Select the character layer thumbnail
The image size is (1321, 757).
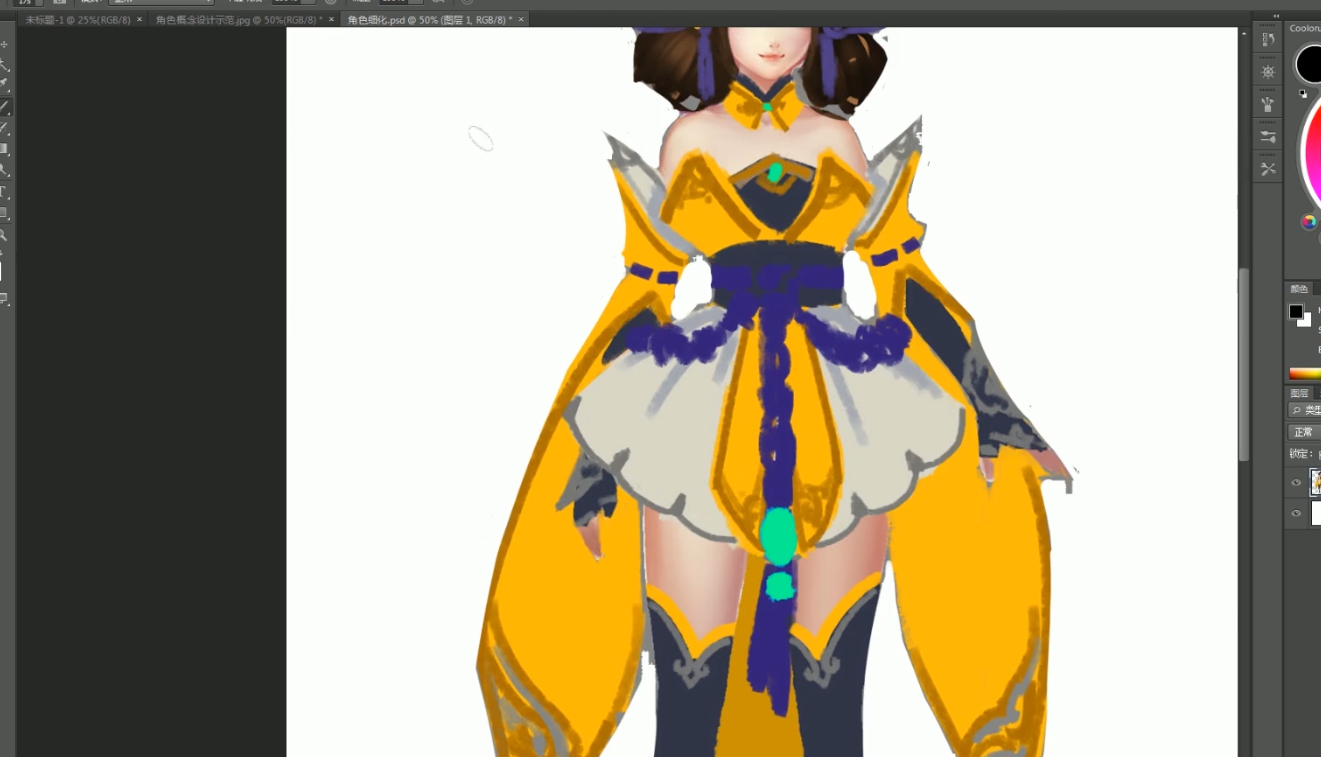pos(1316,482)
